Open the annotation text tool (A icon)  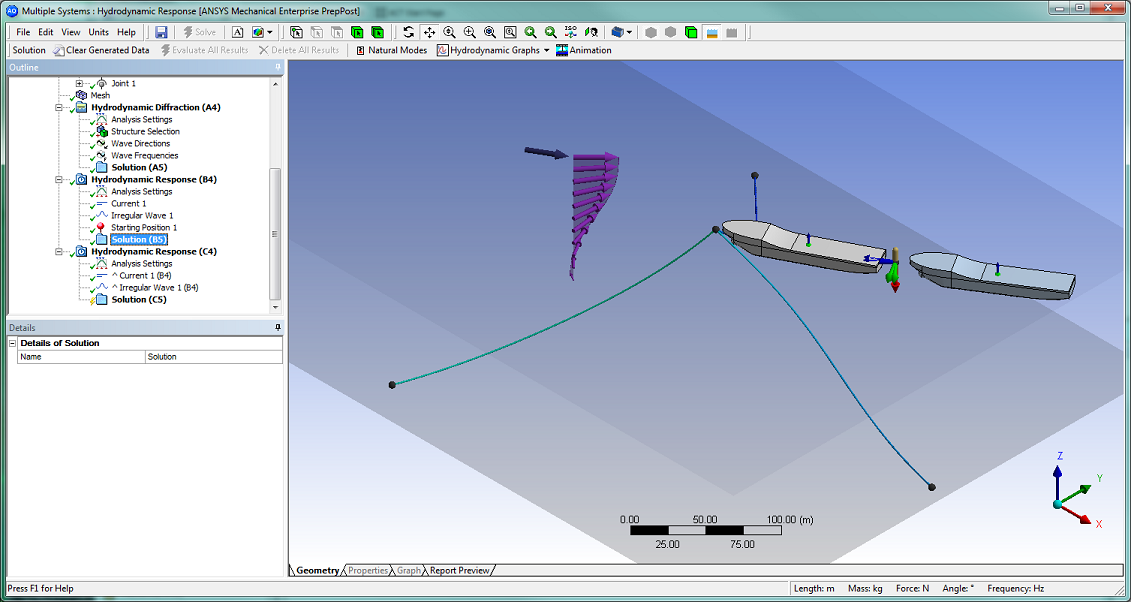pos(237,31)
